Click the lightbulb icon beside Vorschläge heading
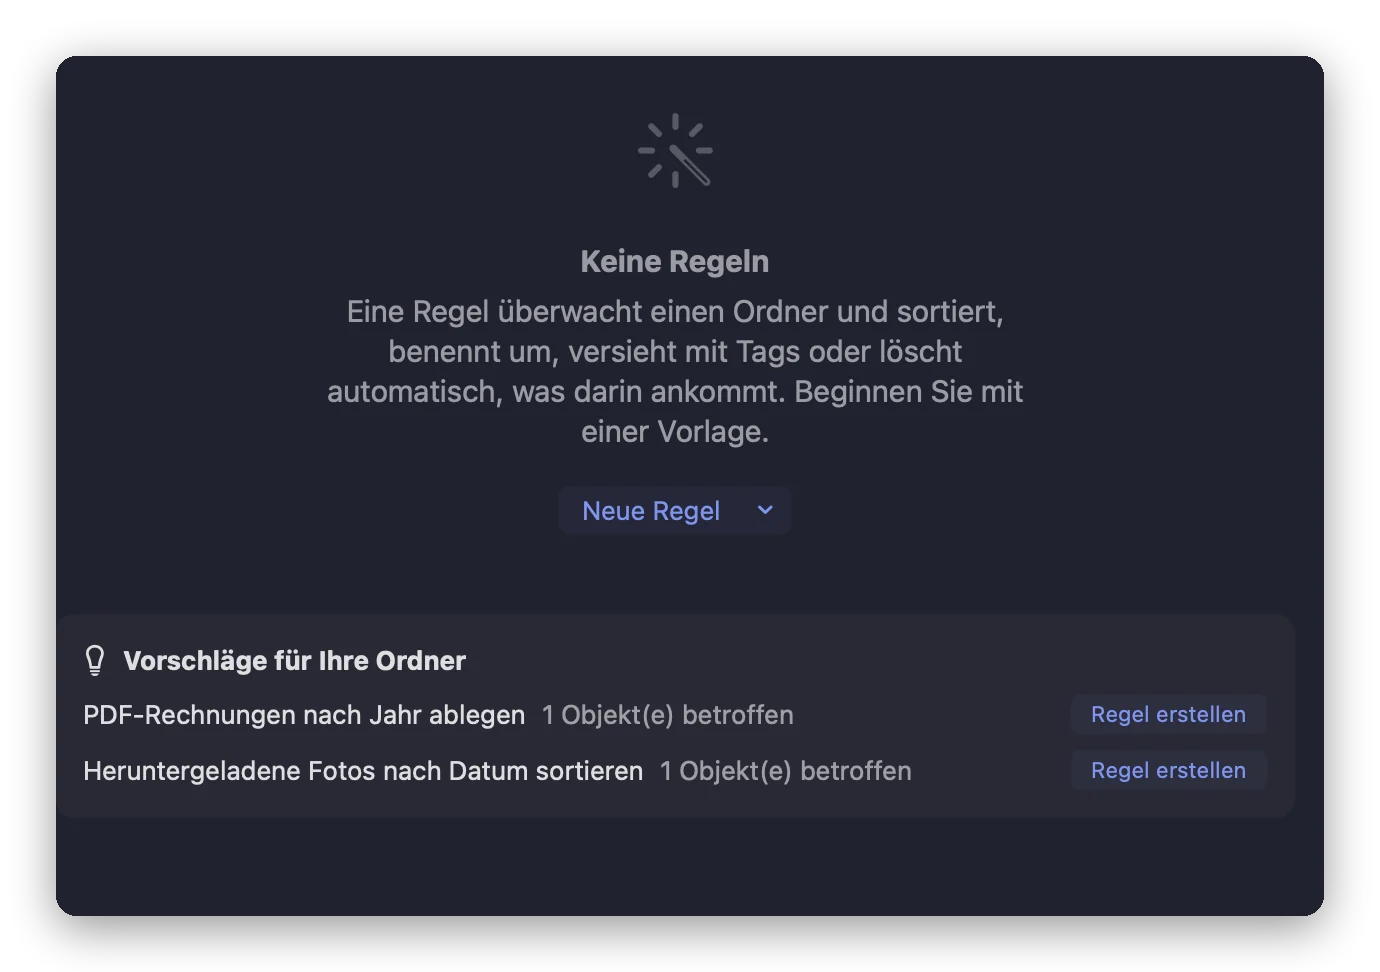1380x972 pixels. 95,660
